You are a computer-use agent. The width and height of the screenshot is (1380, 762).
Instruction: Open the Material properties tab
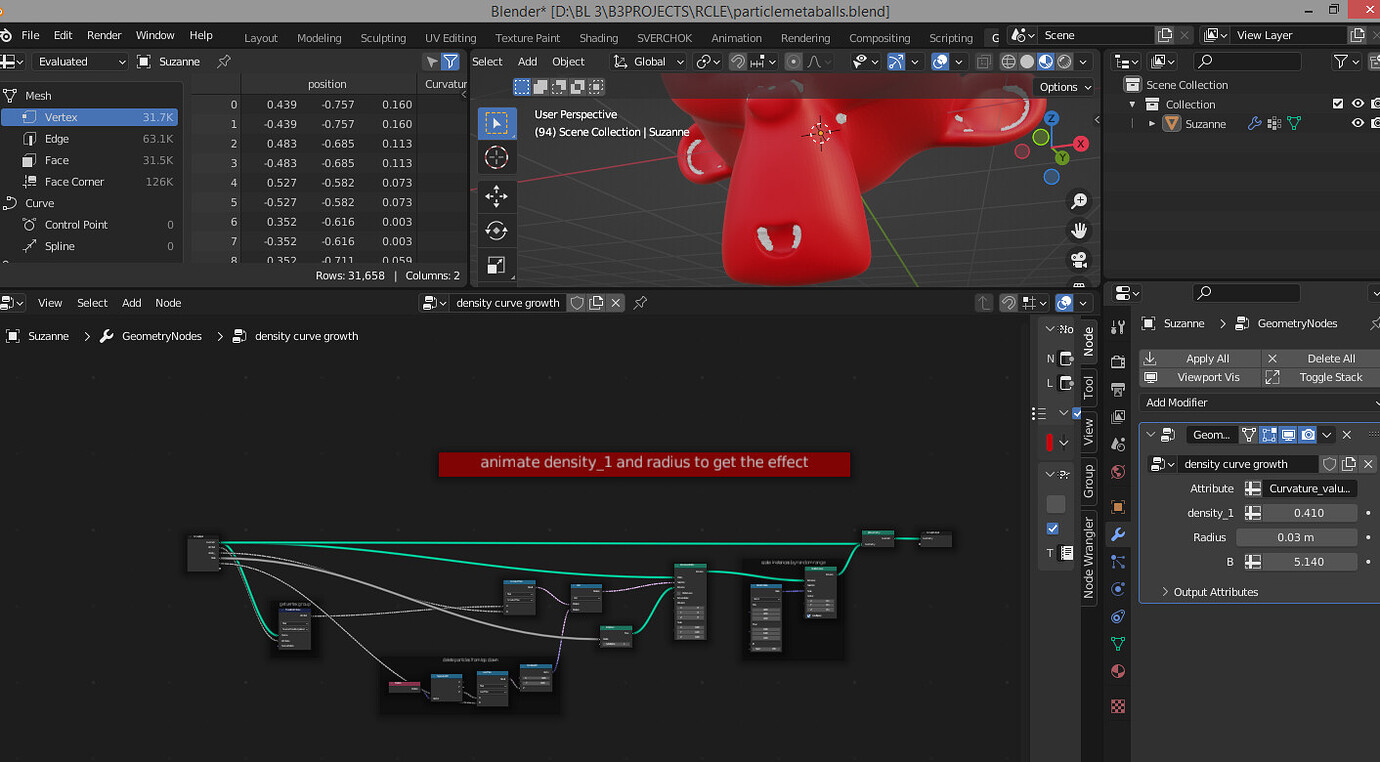1118,671
